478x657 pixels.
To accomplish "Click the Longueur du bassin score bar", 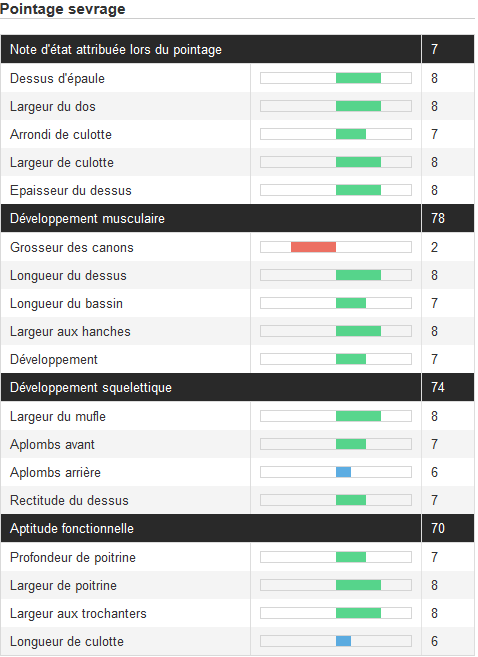I will [x=336, y=303].
